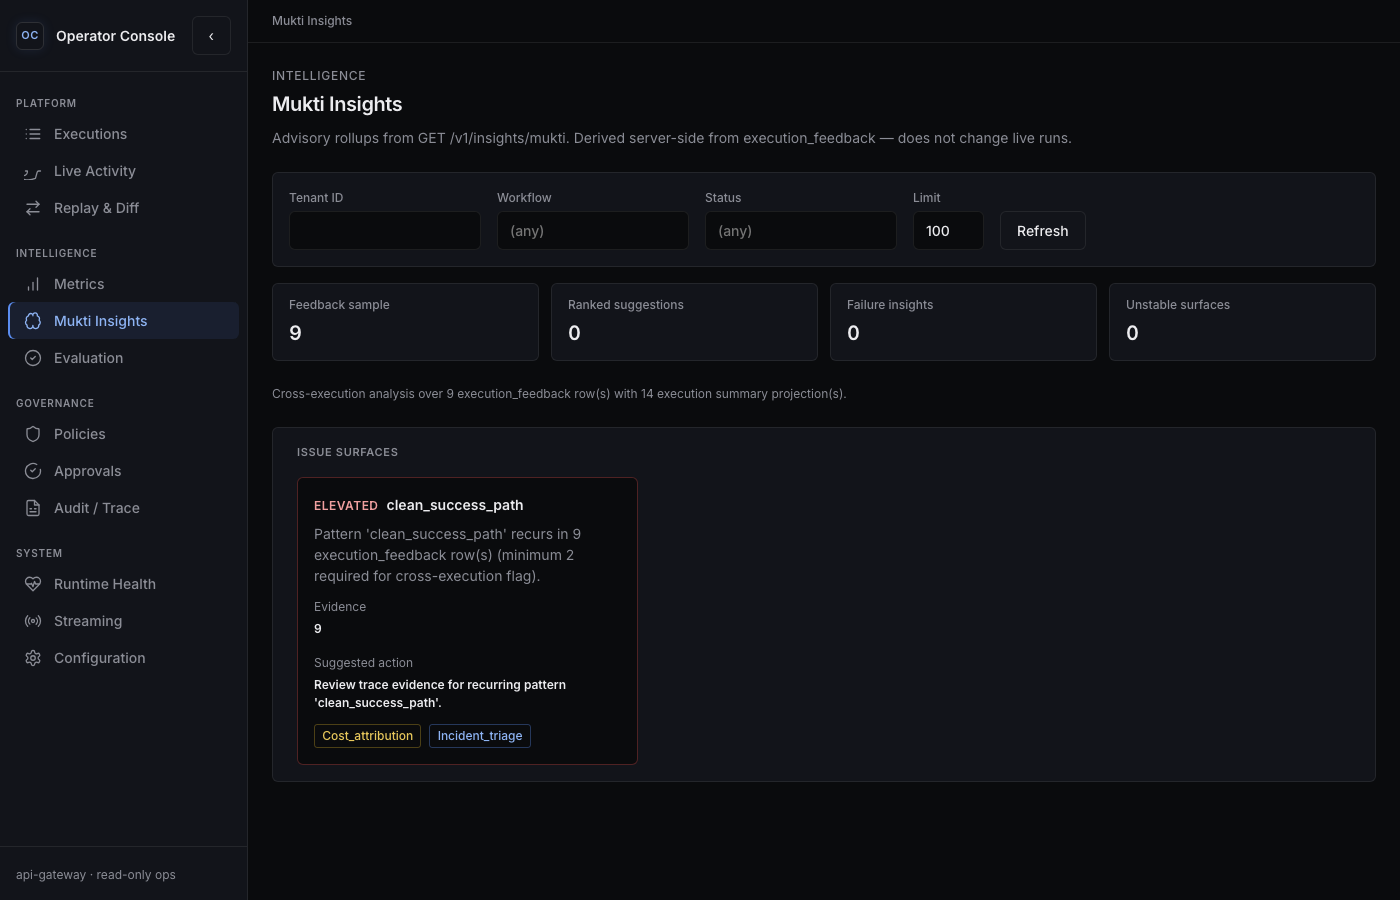Screen dimensions: 1400x900
Task: Open Policies under Governance
Action: click(x=124, y=434)
